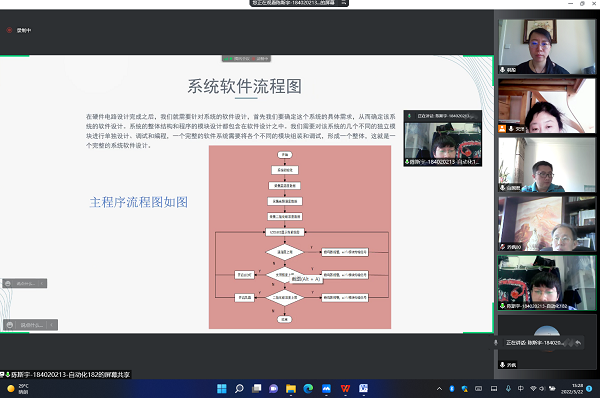Click the slide title 系统软件流程图
This screenshot has width=600, height=398.
[x=245, y=86]
